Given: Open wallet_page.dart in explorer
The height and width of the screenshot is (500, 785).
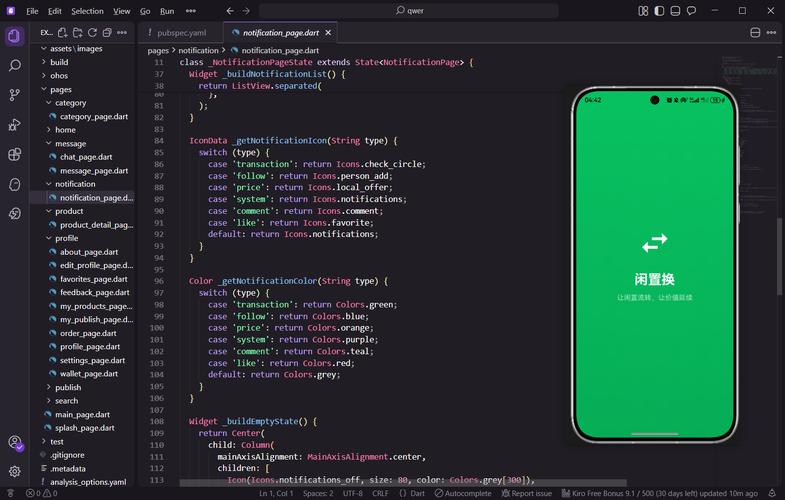Looking at the screenshot, I should (x=89, y=374).
